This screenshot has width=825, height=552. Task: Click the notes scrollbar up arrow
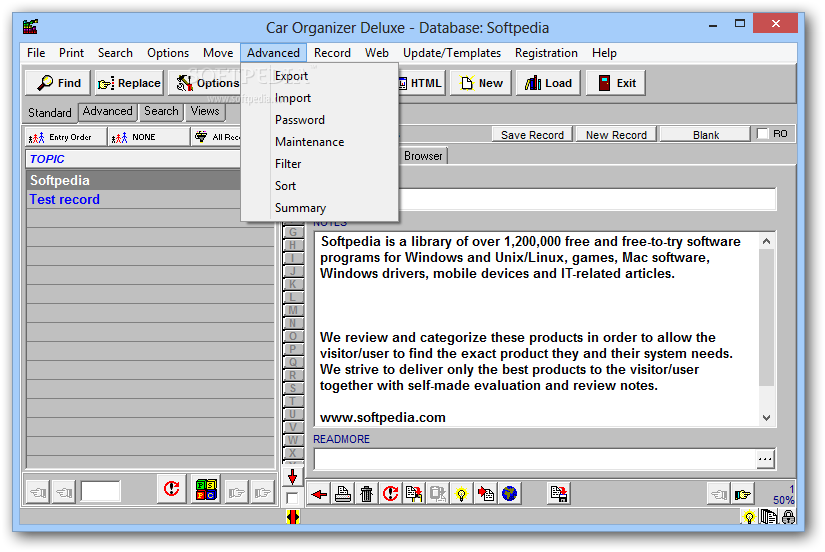click(x=767, y=242)
